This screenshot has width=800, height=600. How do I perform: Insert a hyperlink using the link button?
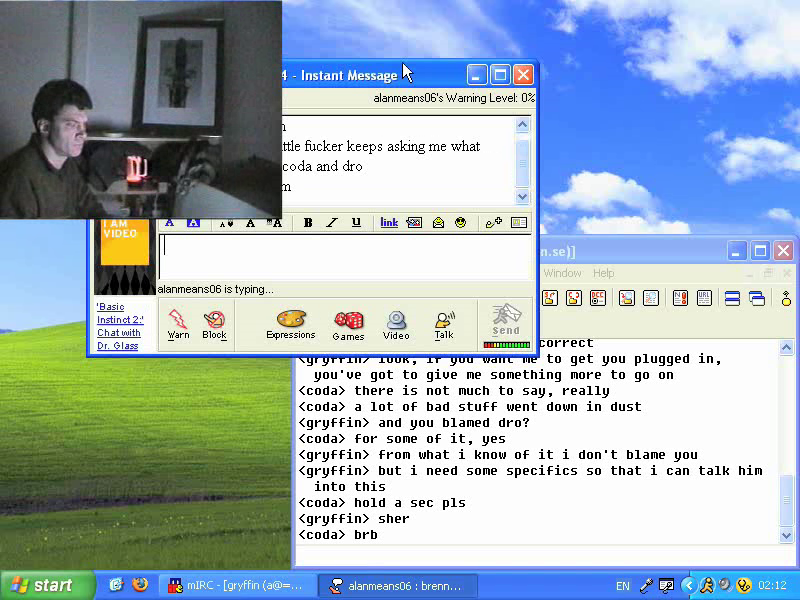tap(389, 222)
